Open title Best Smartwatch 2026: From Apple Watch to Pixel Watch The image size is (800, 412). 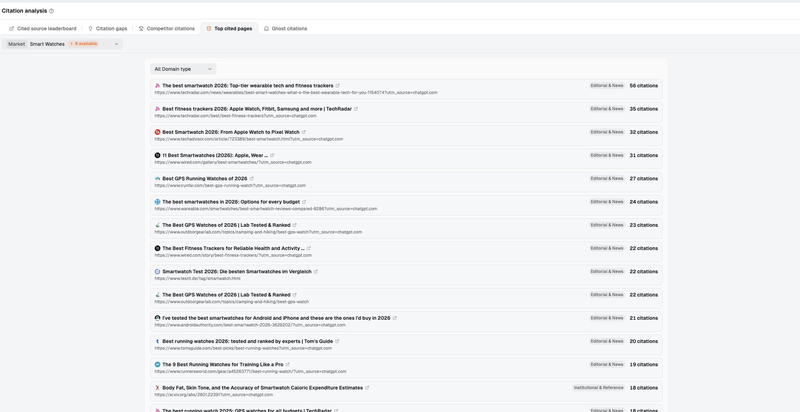pyautogui.click(x=231, y=132)
